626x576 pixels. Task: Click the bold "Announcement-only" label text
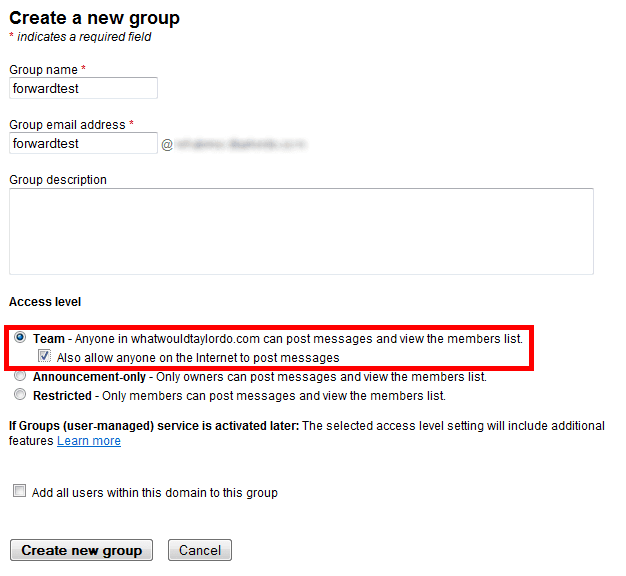tap(90, 377)
